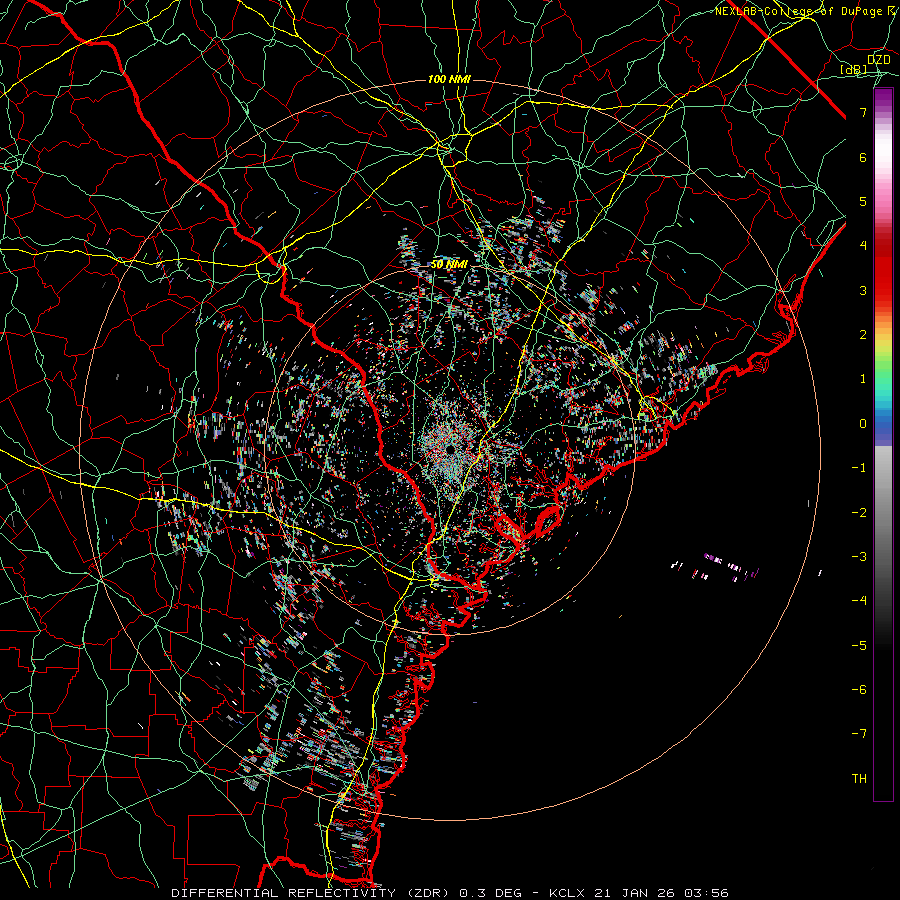Click the scale value "-6"
The height and width of the screenshot is (900, 900).
[x=859, y=690]
